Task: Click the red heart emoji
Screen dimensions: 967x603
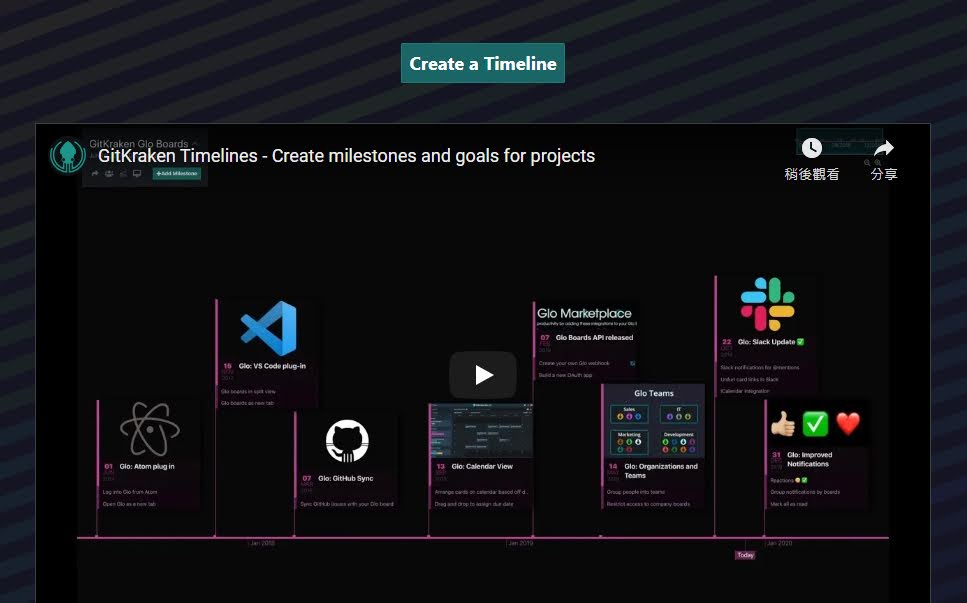Action: [848, 424]
